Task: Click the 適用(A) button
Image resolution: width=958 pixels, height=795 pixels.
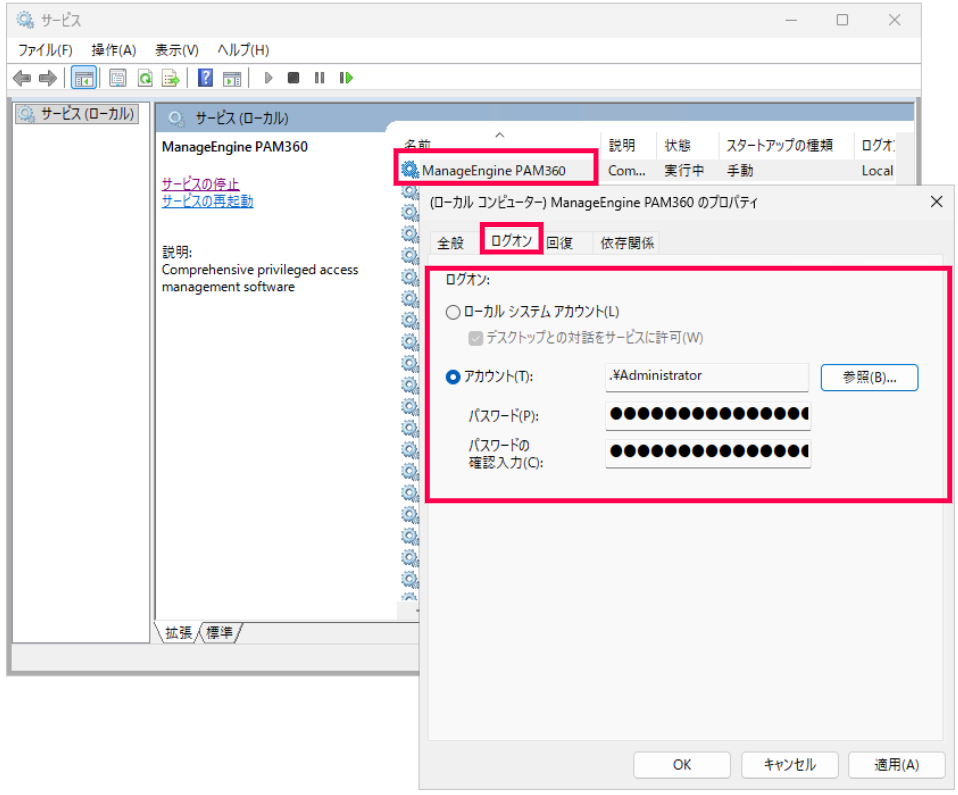Action: [x=896, y=764]
